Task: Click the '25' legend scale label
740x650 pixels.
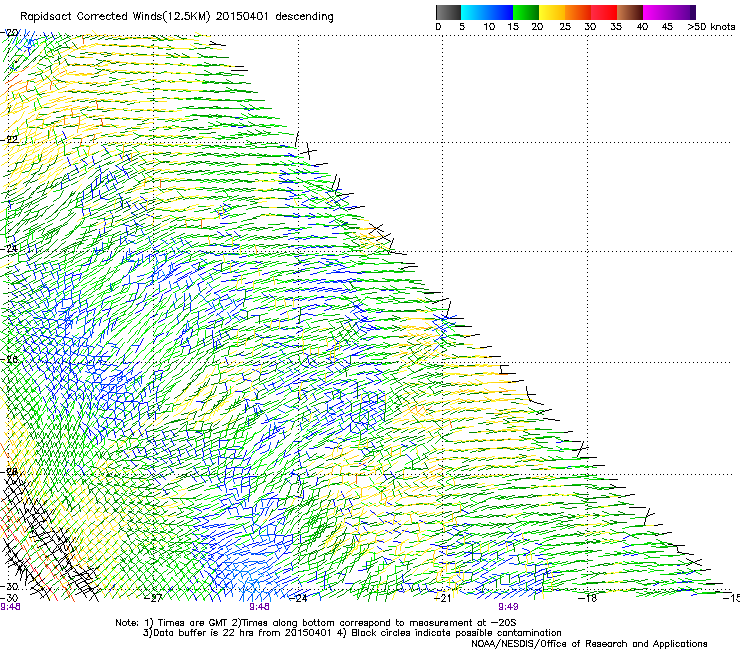Action: coord(565,27)
